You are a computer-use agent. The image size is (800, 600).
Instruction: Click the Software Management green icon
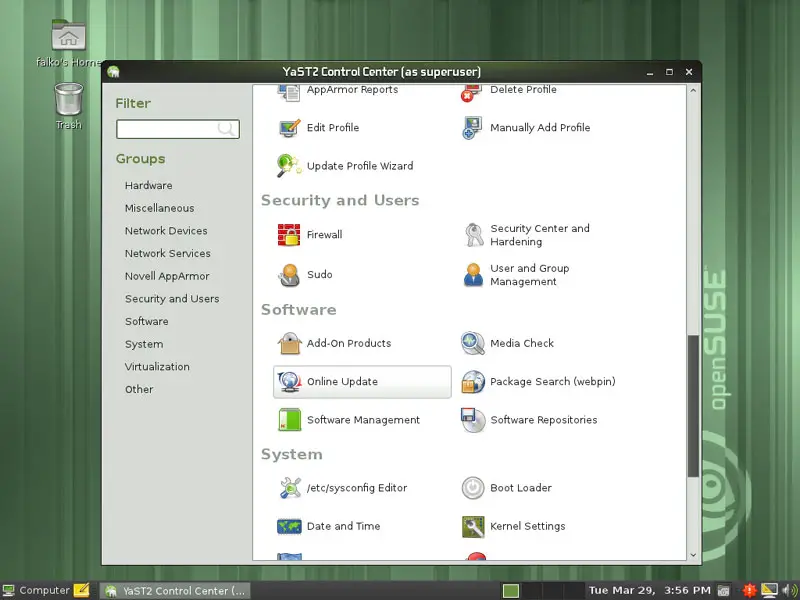click(x=289, y=420)
